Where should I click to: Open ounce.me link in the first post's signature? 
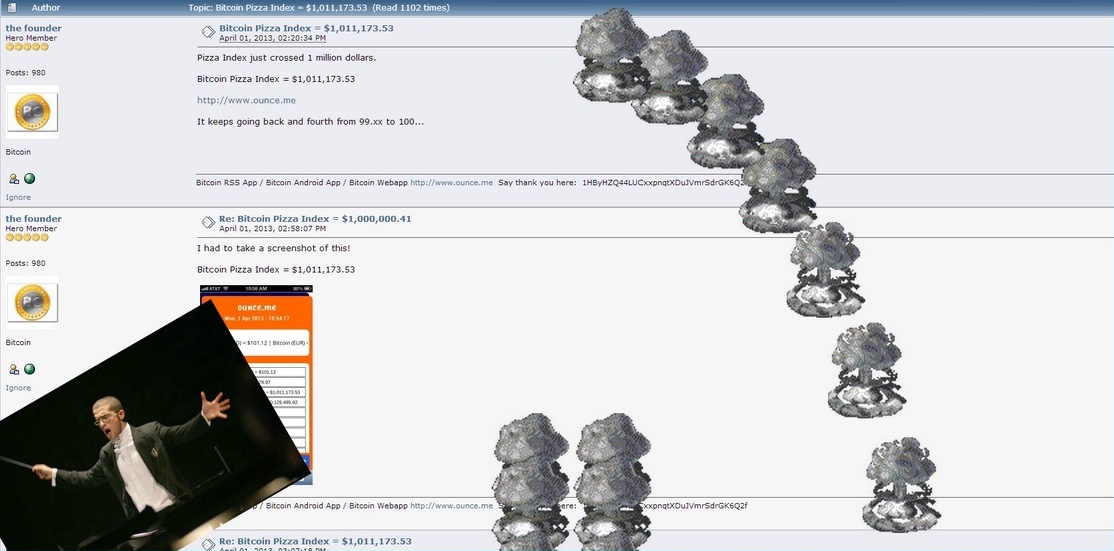pyautogui.click(x=451, y=182)
